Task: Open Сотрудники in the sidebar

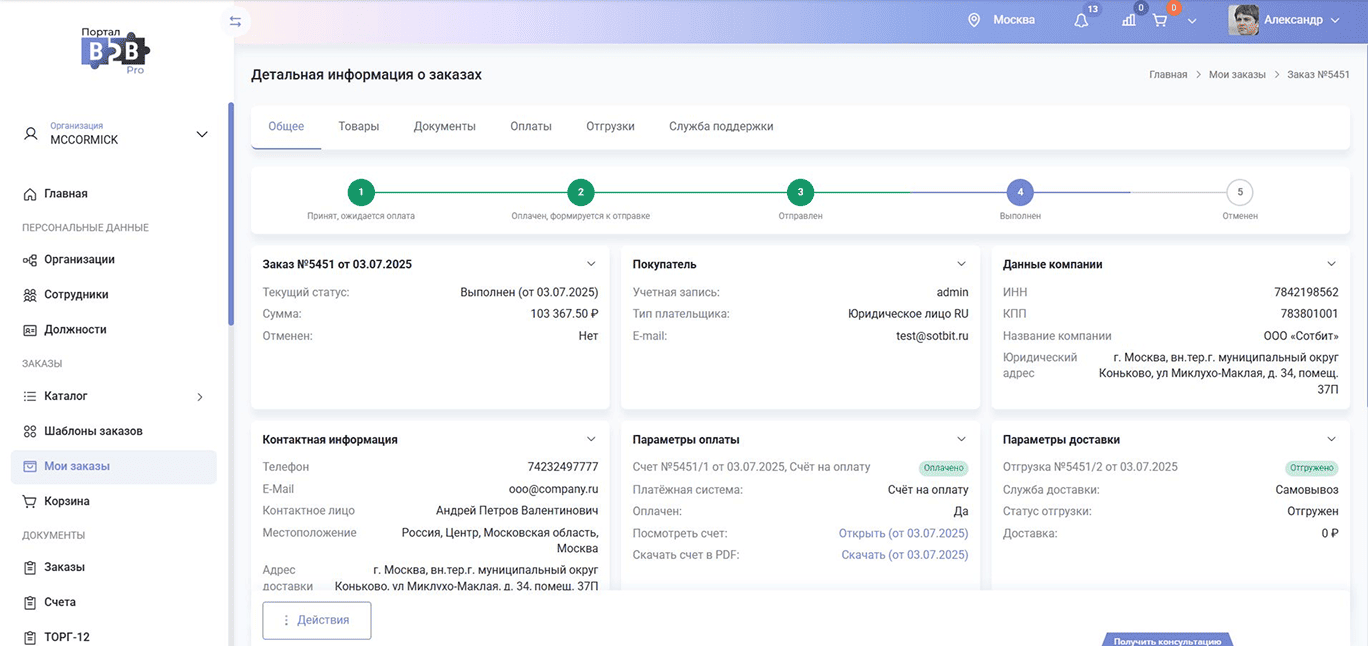Action: (x=76, y=295)
